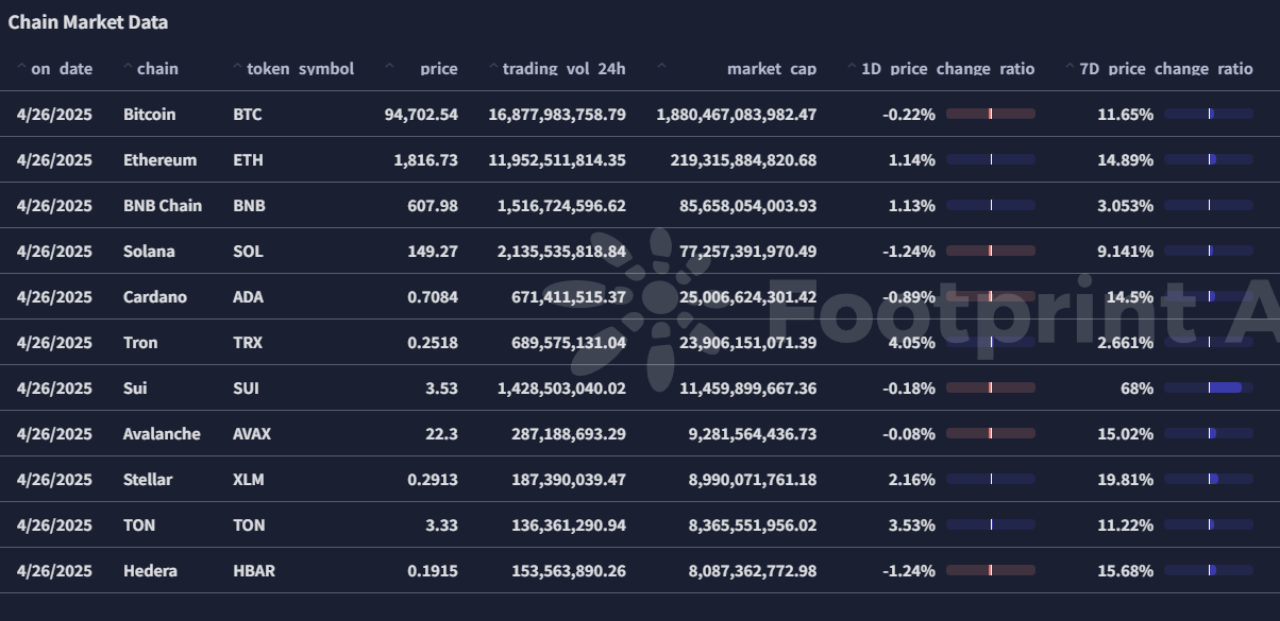Image resolution: width=1280 pixels, height=621 pixels.
Task: Click the market_cap column sort arrow
Action: pos(661,68)
